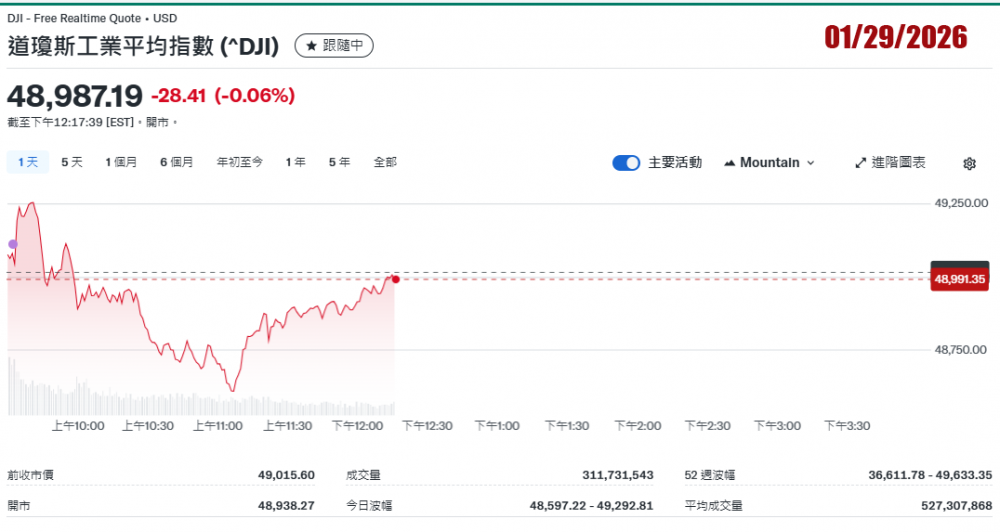Open chart settings gear icon
The width and height of the screenshot is (1000, 532).
969,163
